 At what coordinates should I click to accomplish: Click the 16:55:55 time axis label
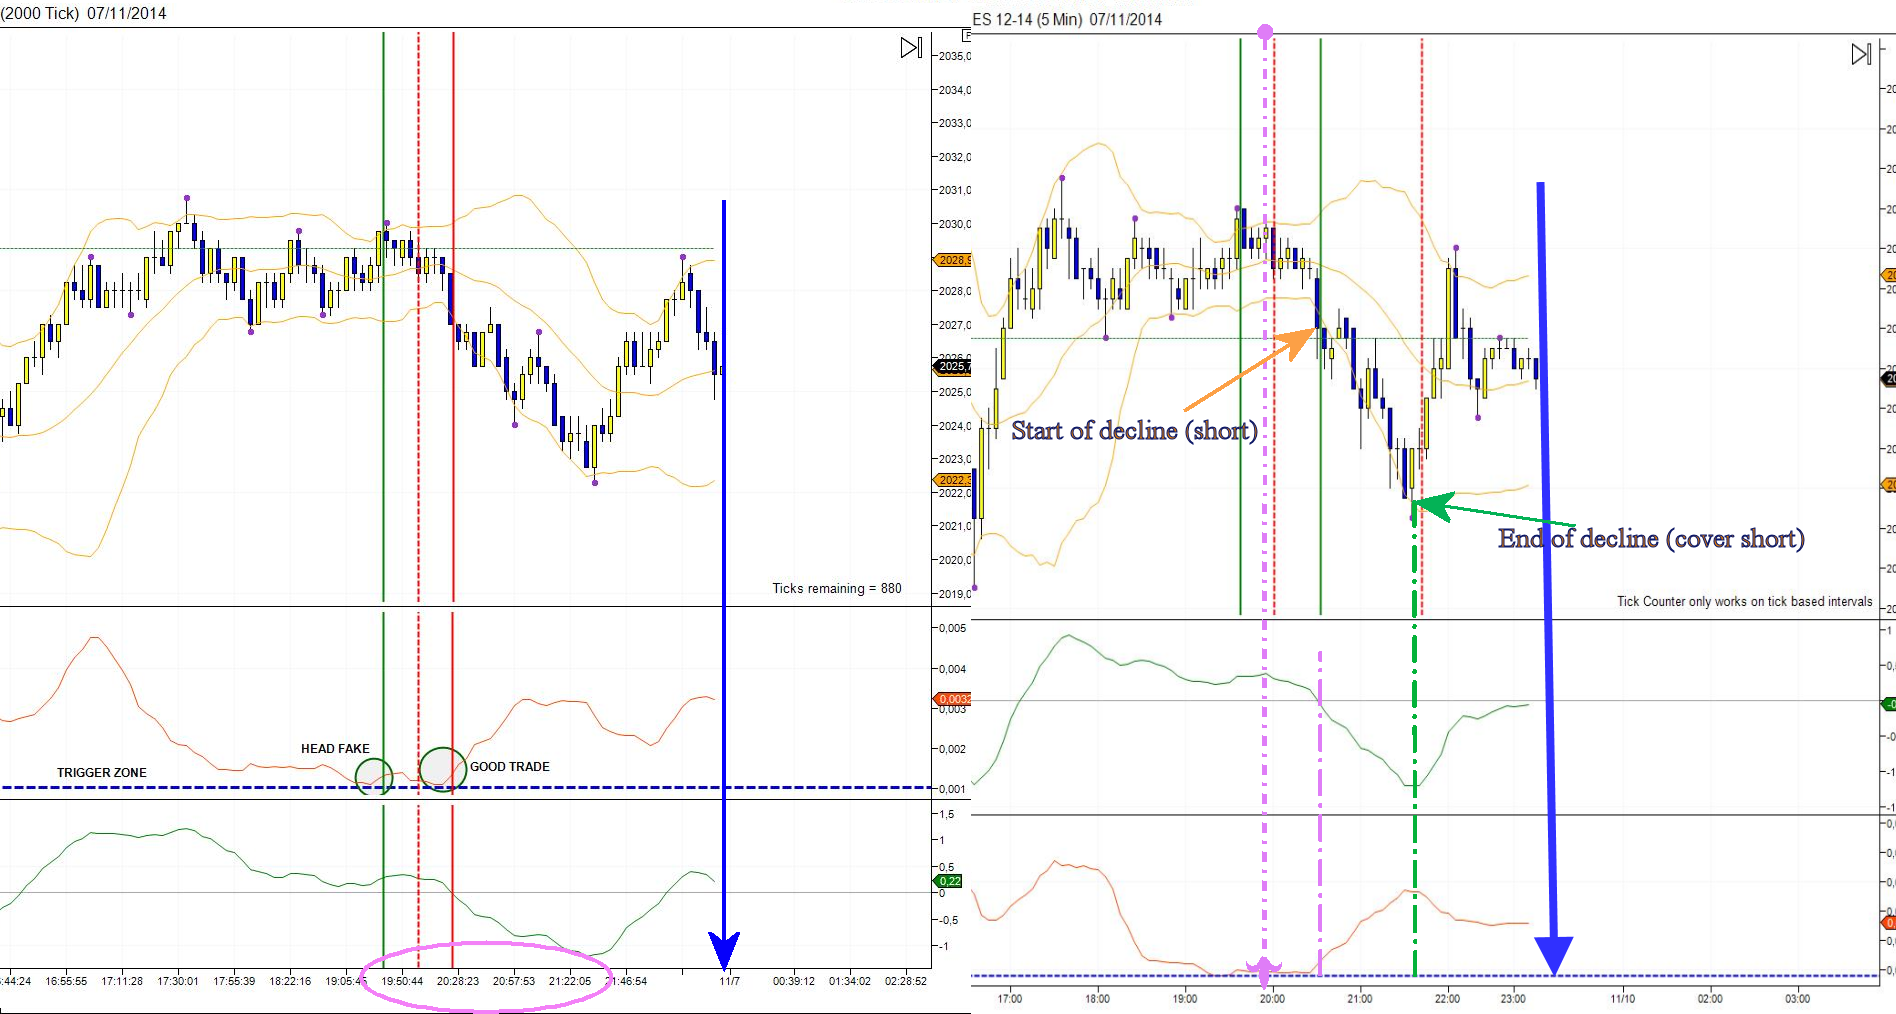[x=66, y=981]
